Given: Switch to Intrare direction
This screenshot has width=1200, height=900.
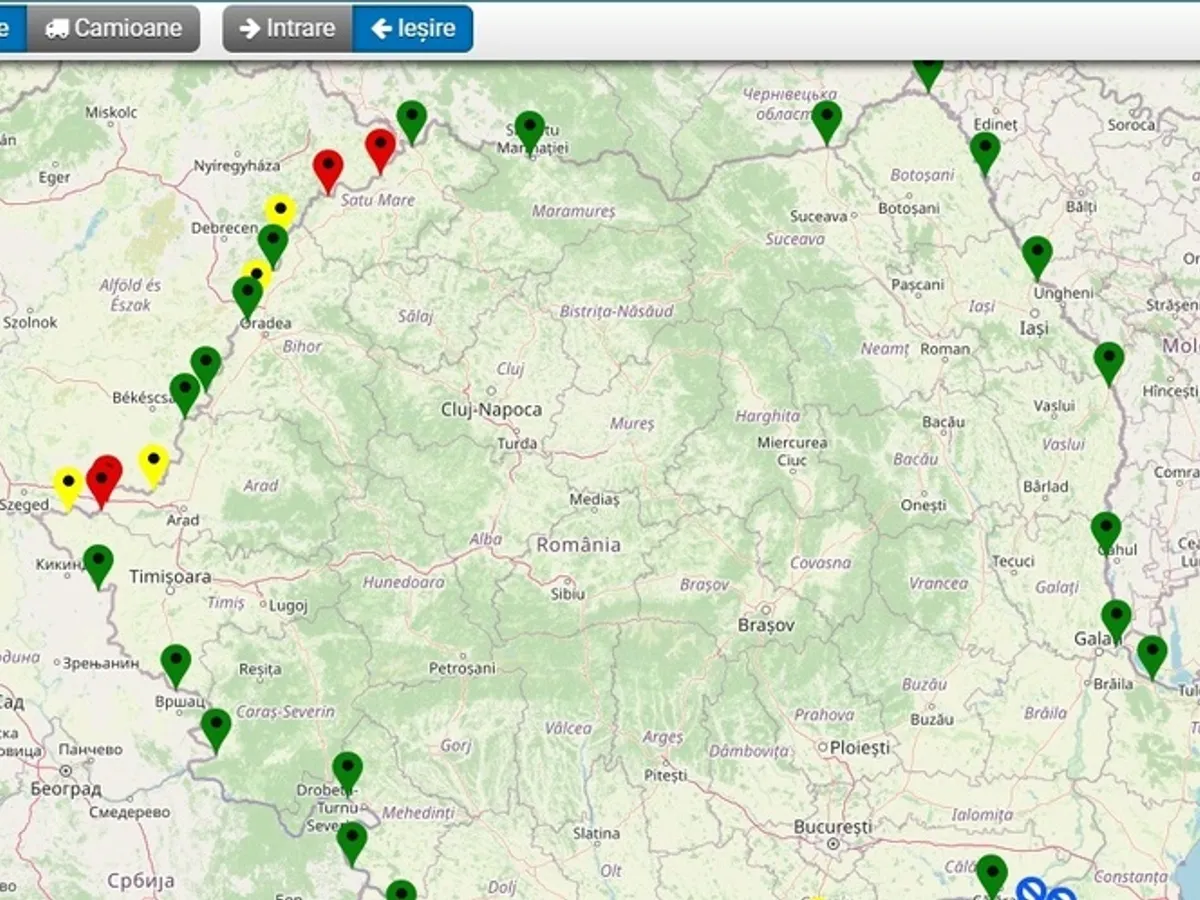Looking at the screenshot, I should [x=288, y=28].
